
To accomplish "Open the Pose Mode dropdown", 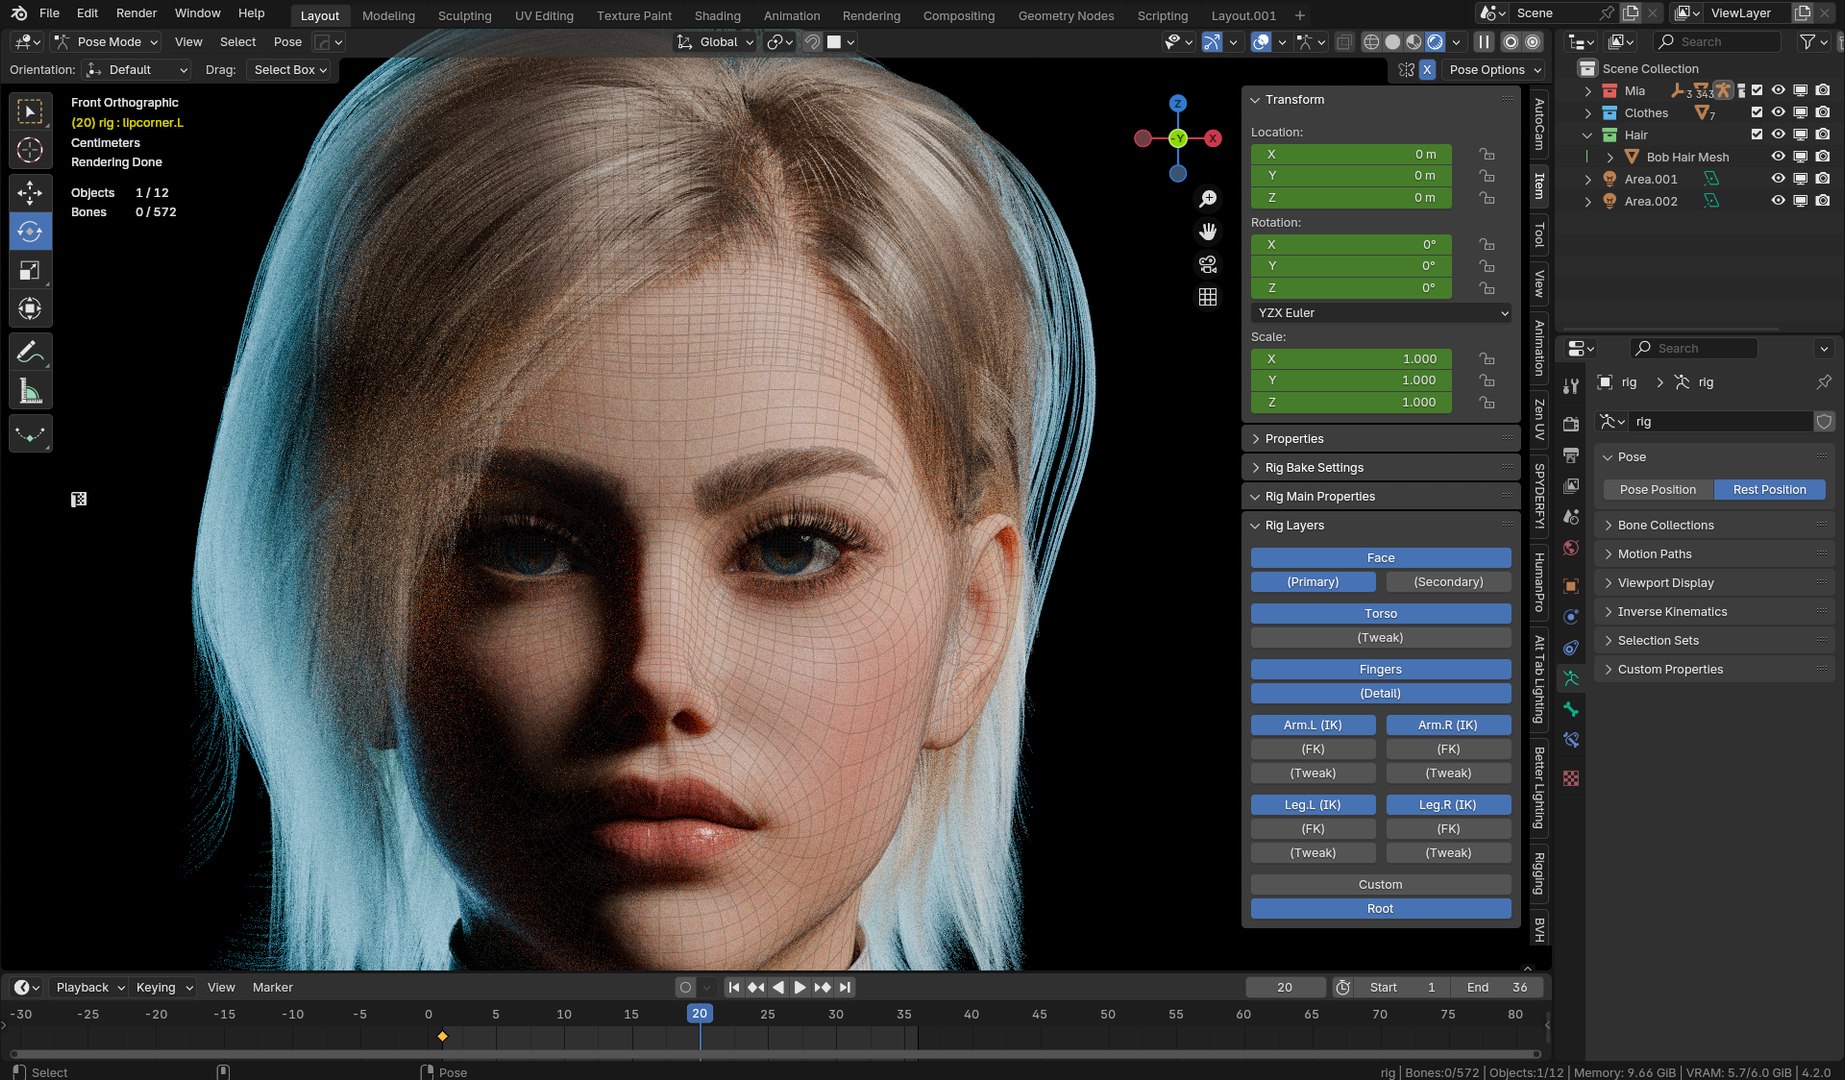I will pyautogui.click(x=106, y=42).
